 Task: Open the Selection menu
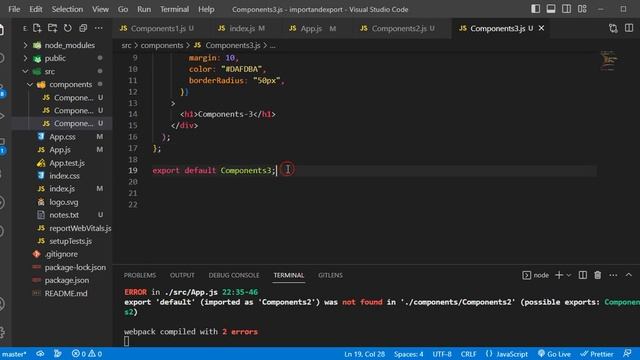[67, 9]
